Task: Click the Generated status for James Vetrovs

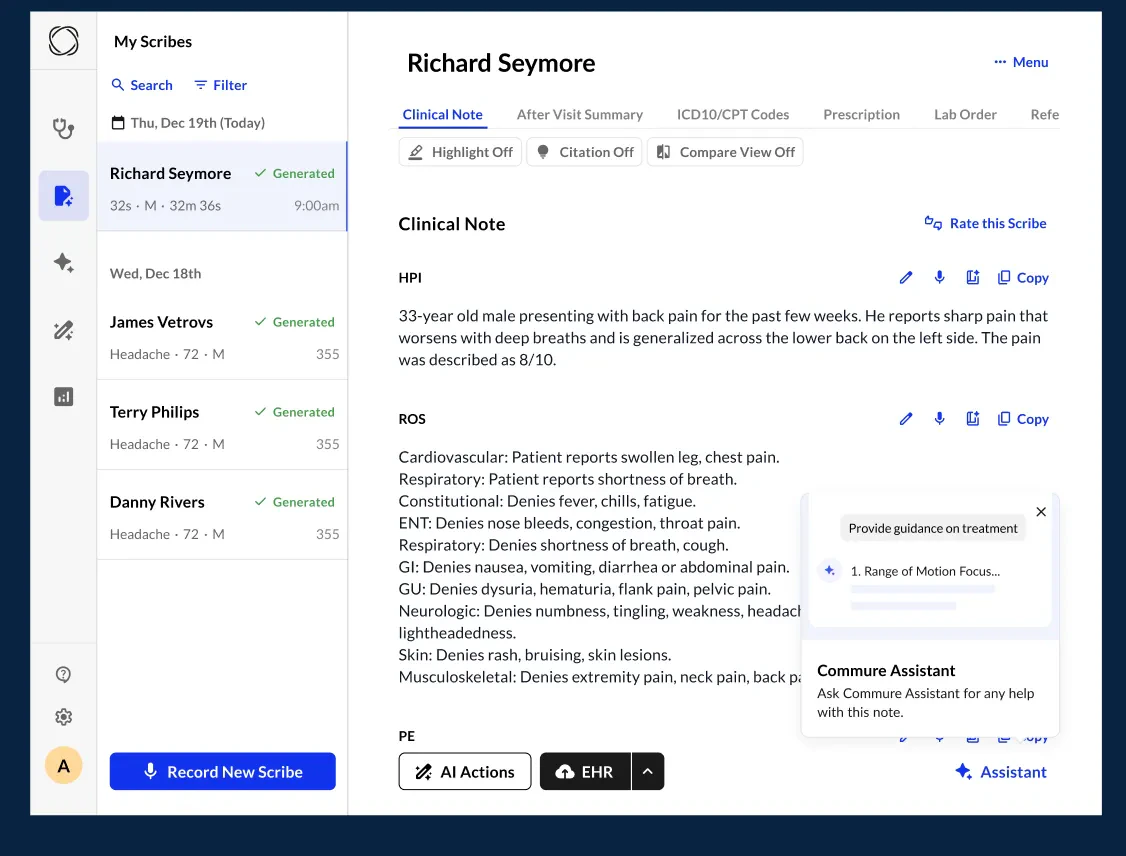Action: pos(294,322)
